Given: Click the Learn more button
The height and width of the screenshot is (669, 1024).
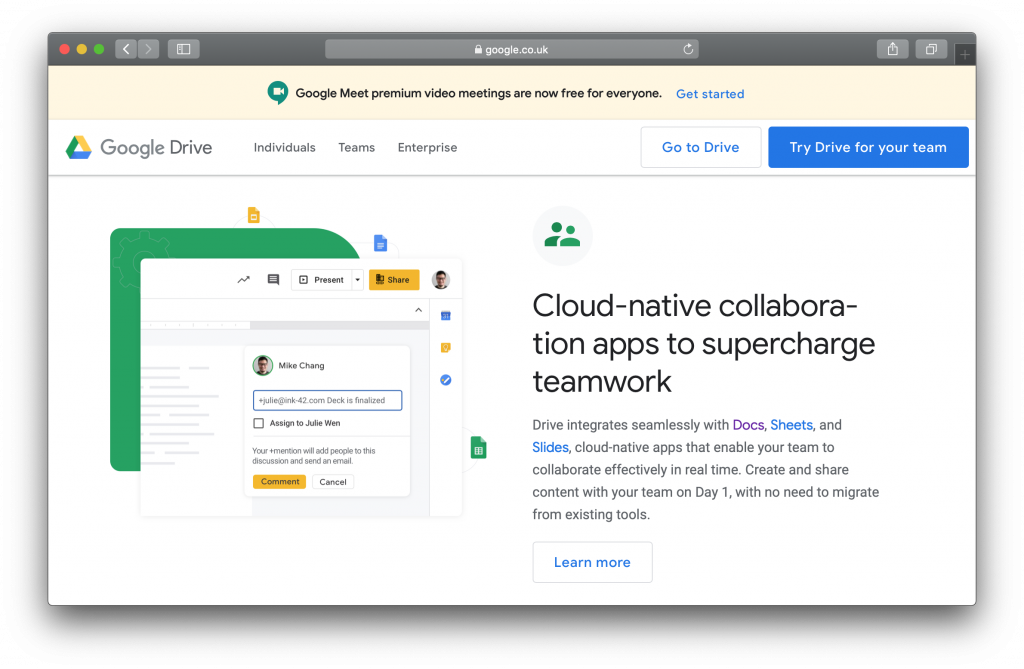Looking at the screenshot, I should coord(592,562).
